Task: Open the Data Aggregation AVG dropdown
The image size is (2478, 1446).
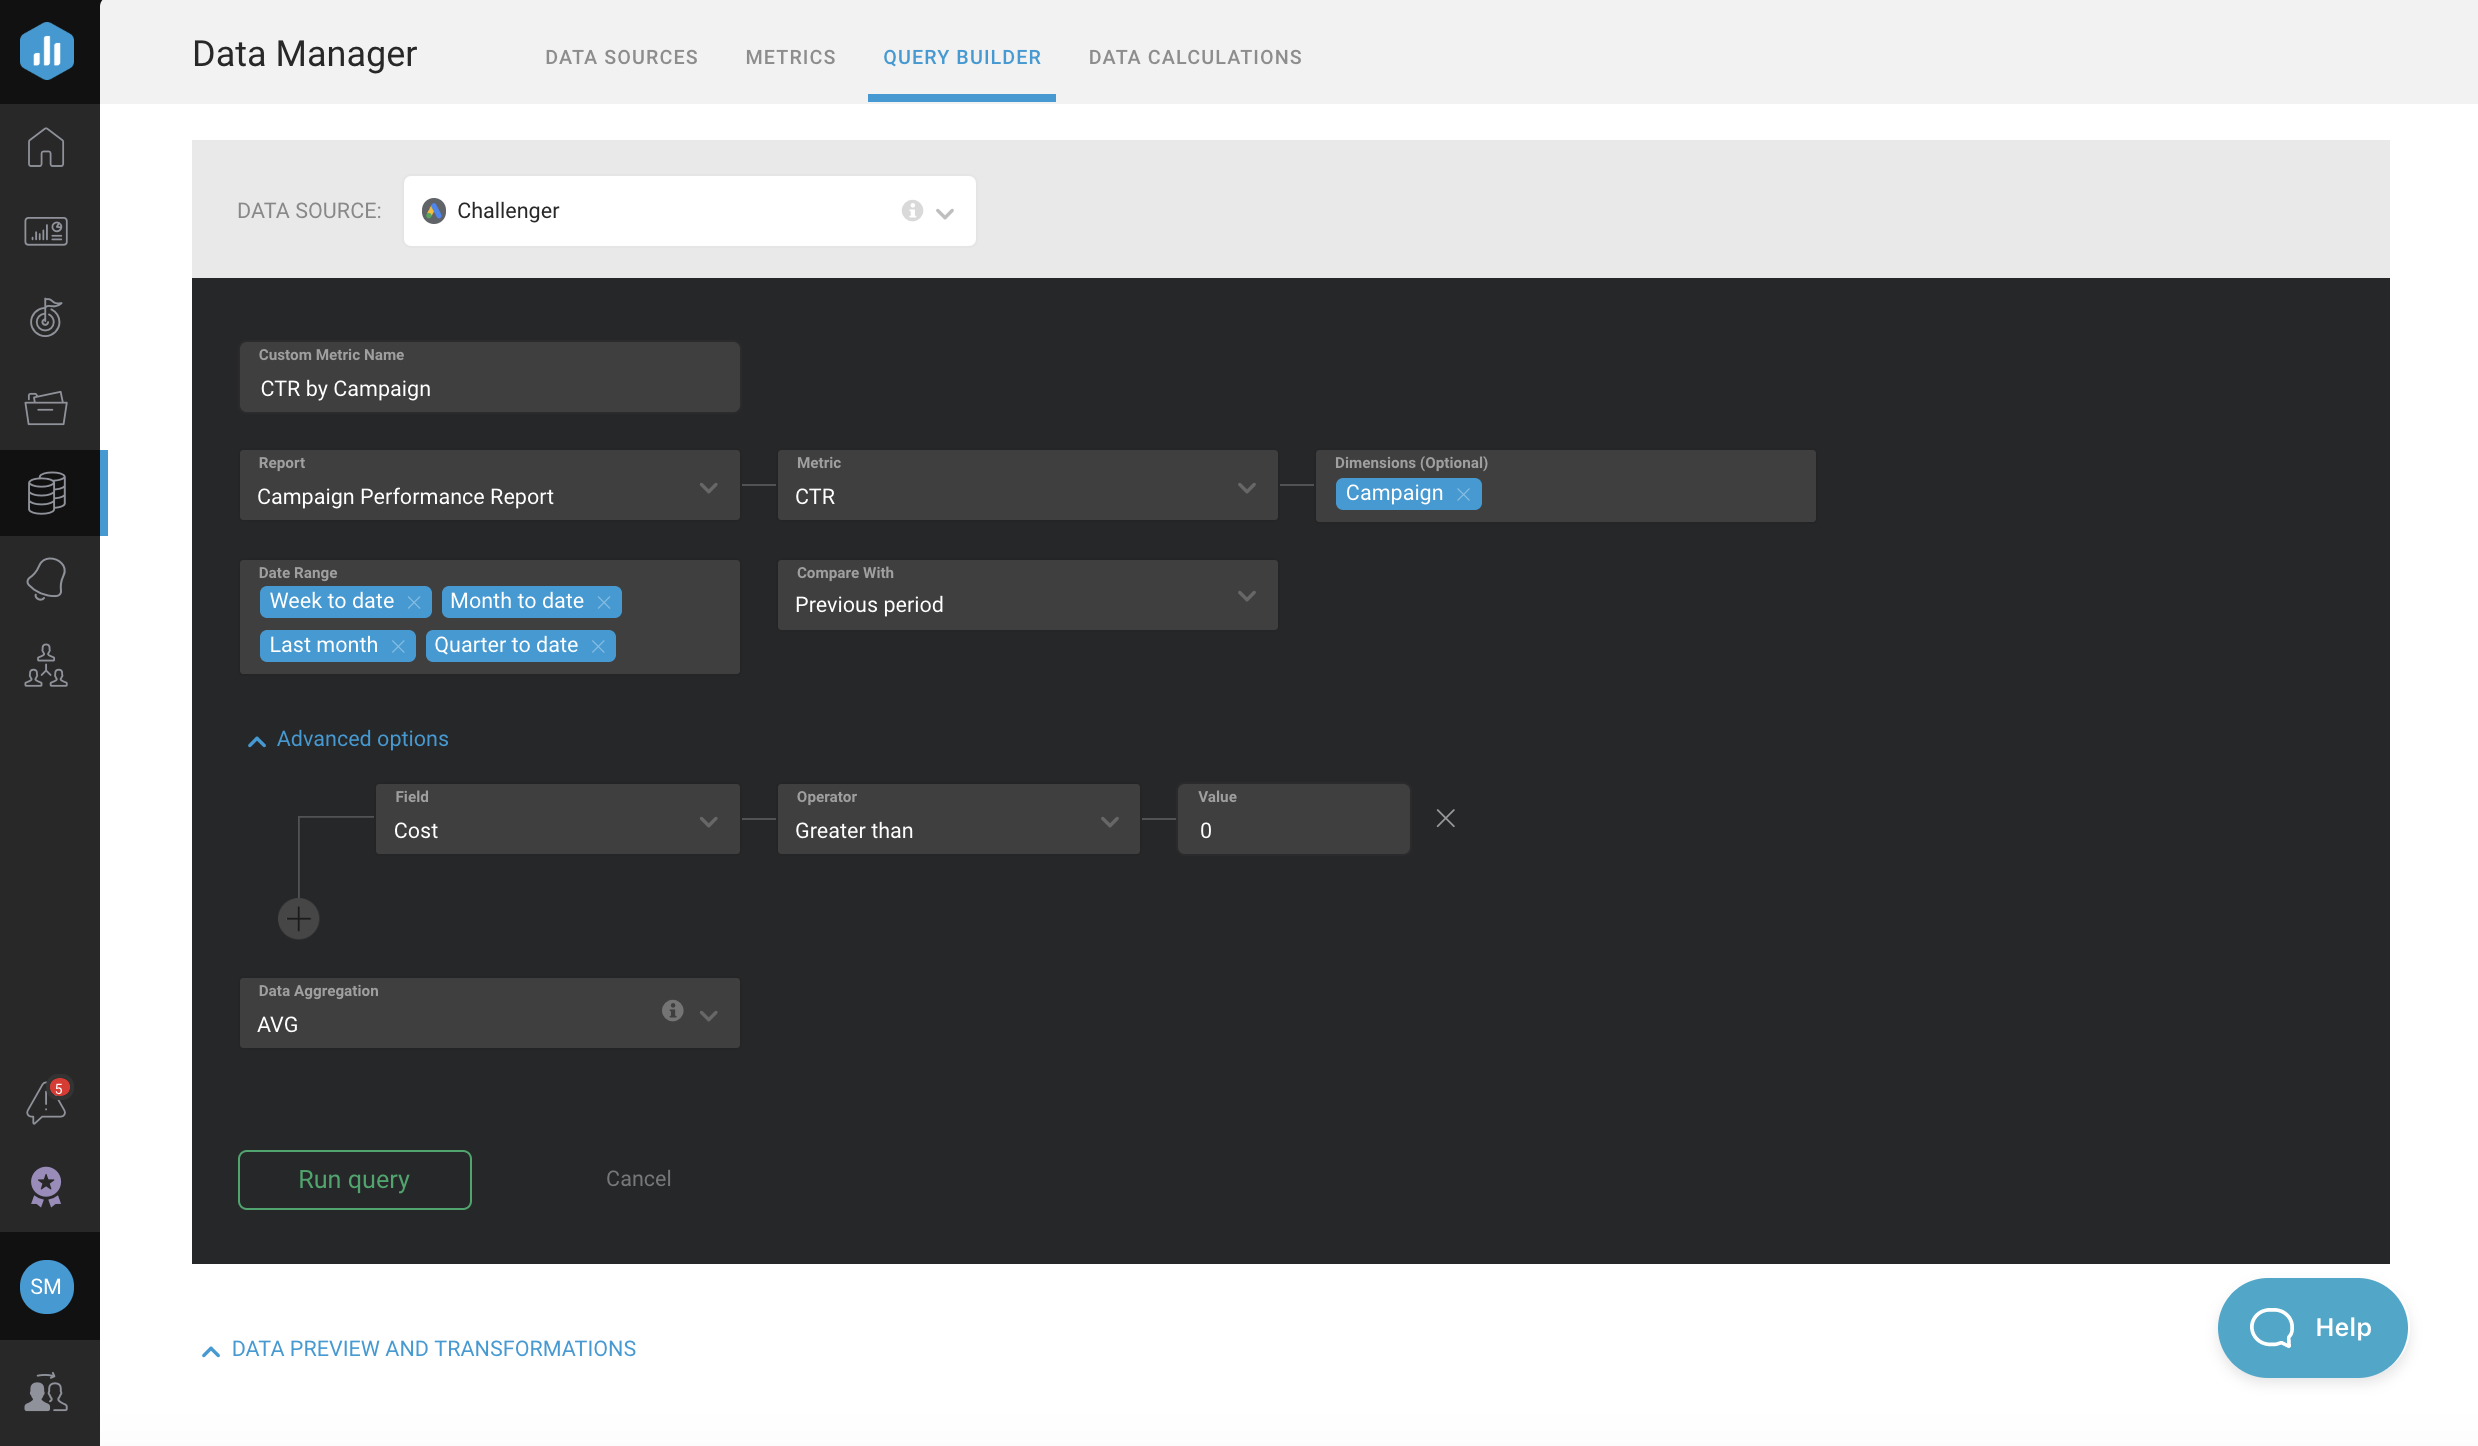Action: 489,1013
